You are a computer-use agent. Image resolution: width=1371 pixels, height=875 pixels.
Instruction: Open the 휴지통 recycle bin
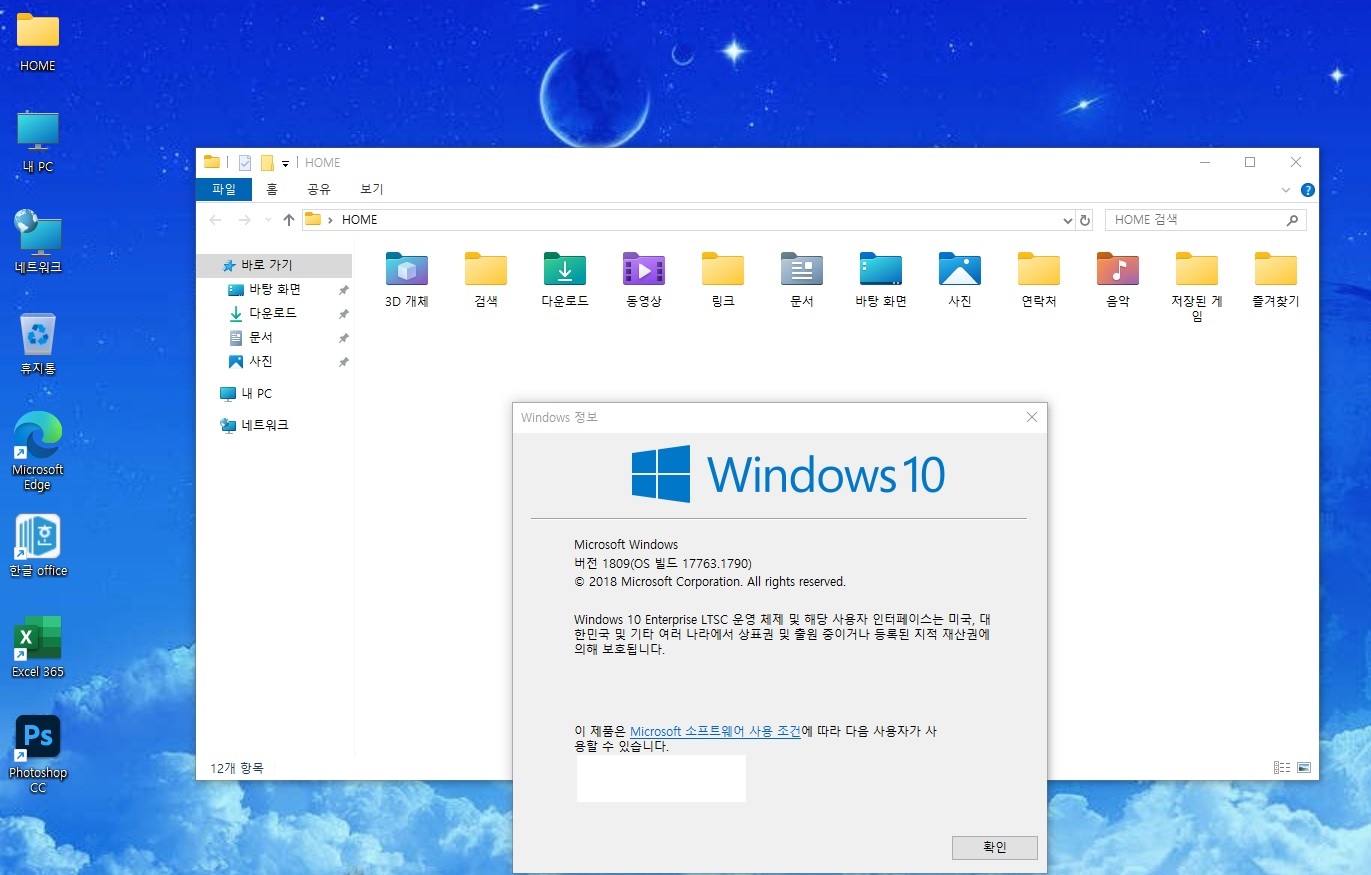coord(38,343)
